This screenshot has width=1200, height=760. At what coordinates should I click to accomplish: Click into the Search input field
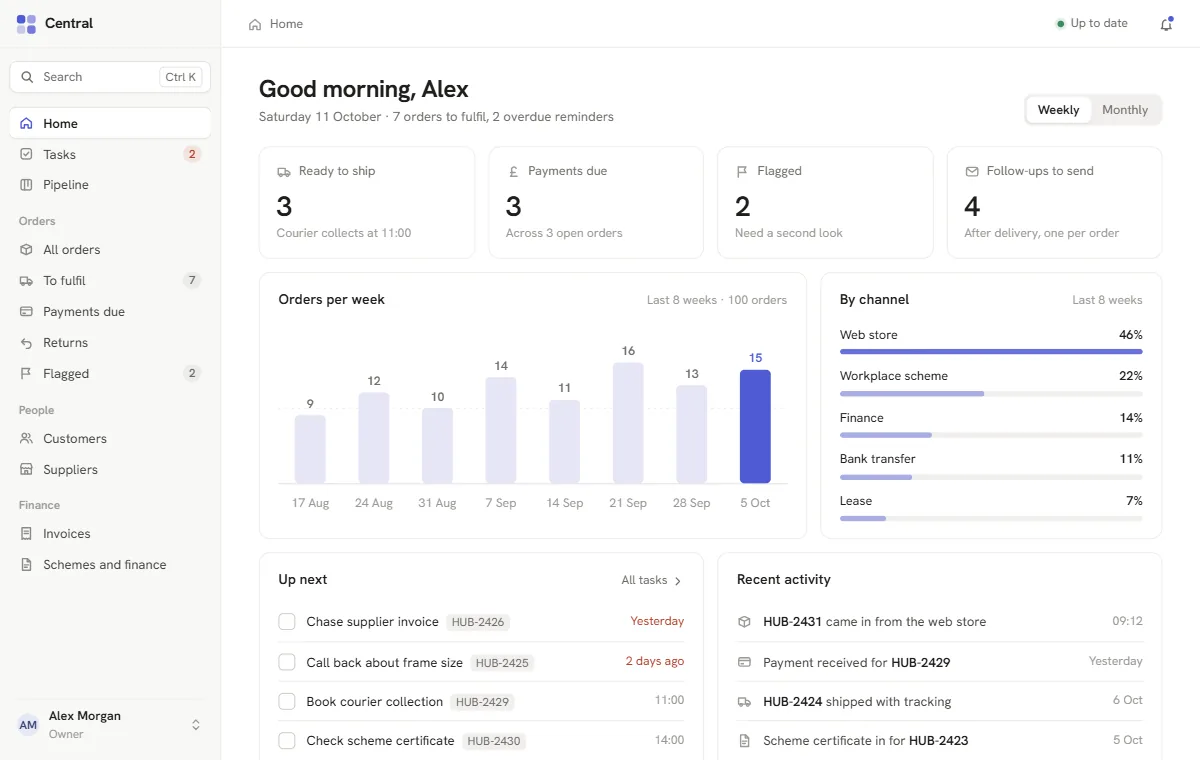(x=110, y=77)
